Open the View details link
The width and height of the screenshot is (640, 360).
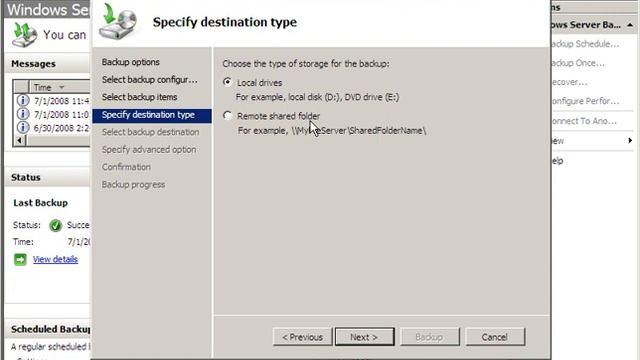55,259
